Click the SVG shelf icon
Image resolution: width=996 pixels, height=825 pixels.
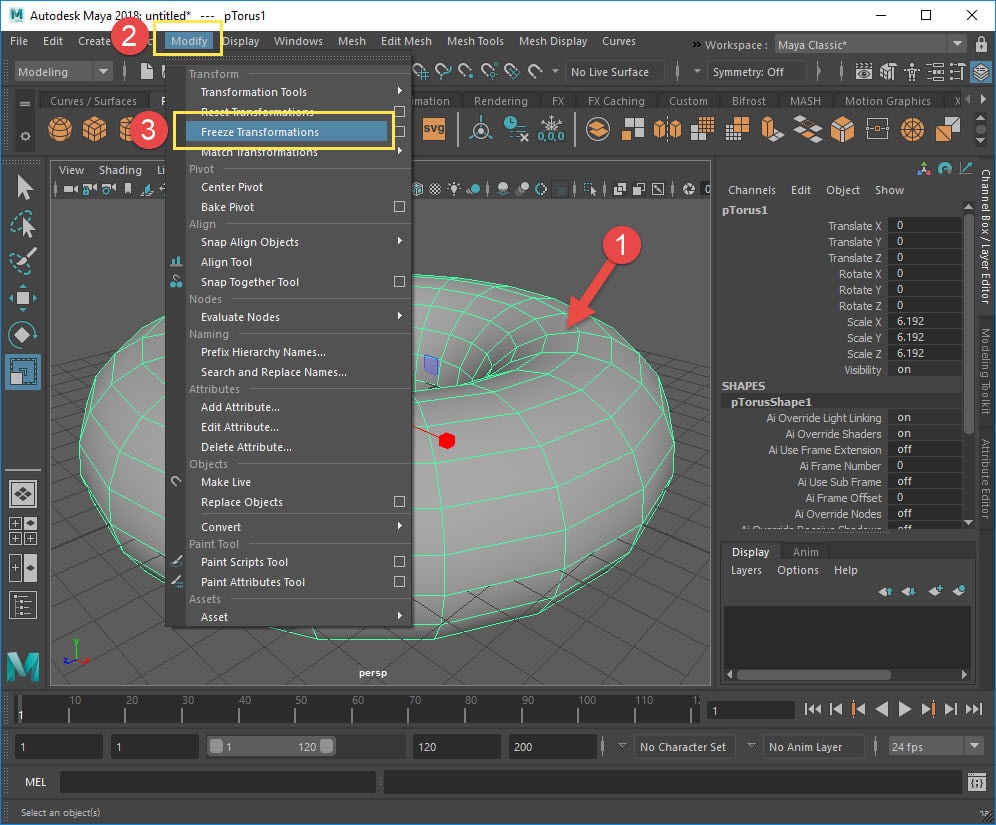point(434,129)
